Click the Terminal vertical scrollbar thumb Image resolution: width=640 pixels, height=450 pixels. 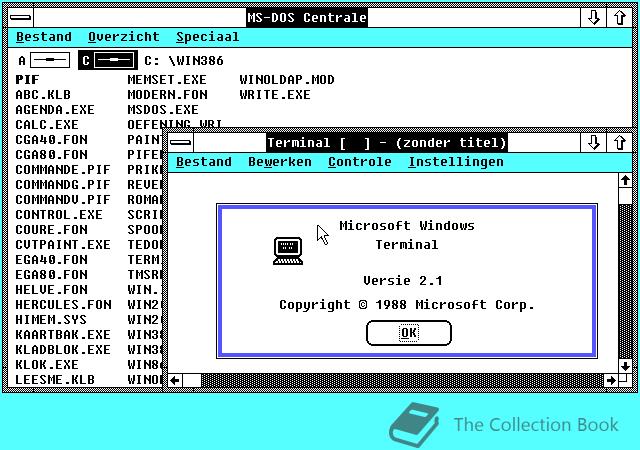tap(625, 196)
